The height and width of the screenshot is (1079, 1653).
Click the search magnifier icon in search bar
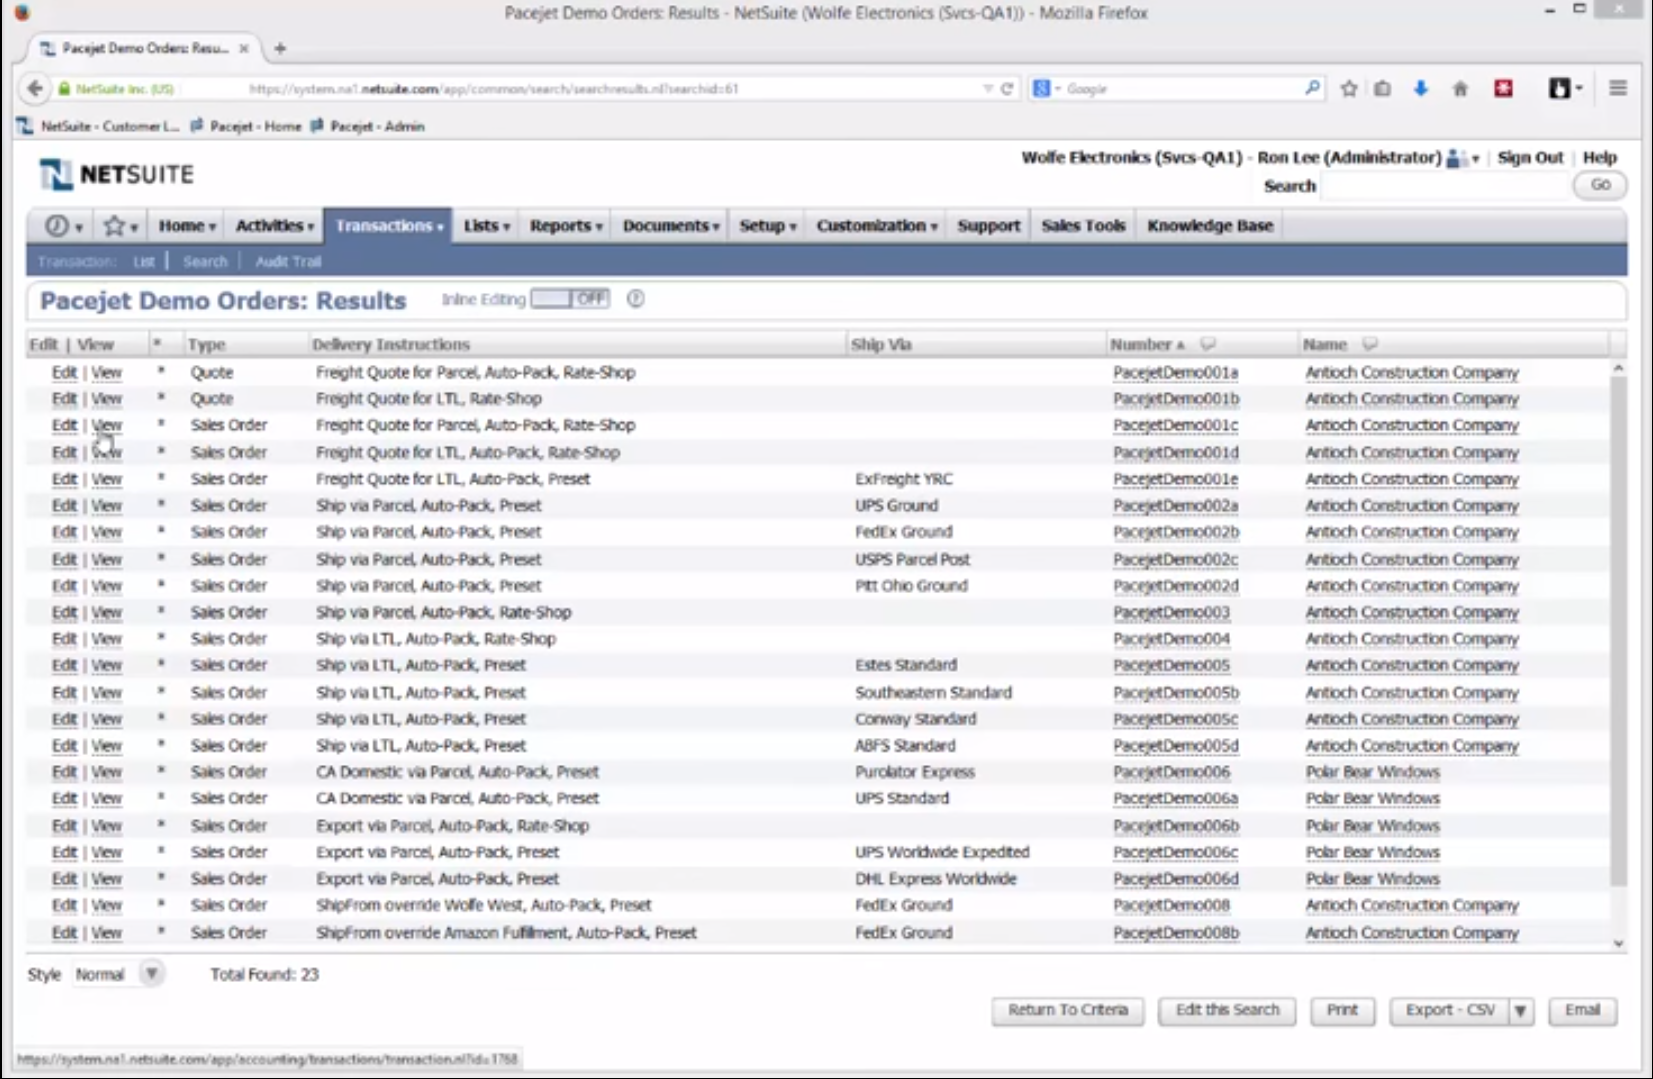point(1312,88)
